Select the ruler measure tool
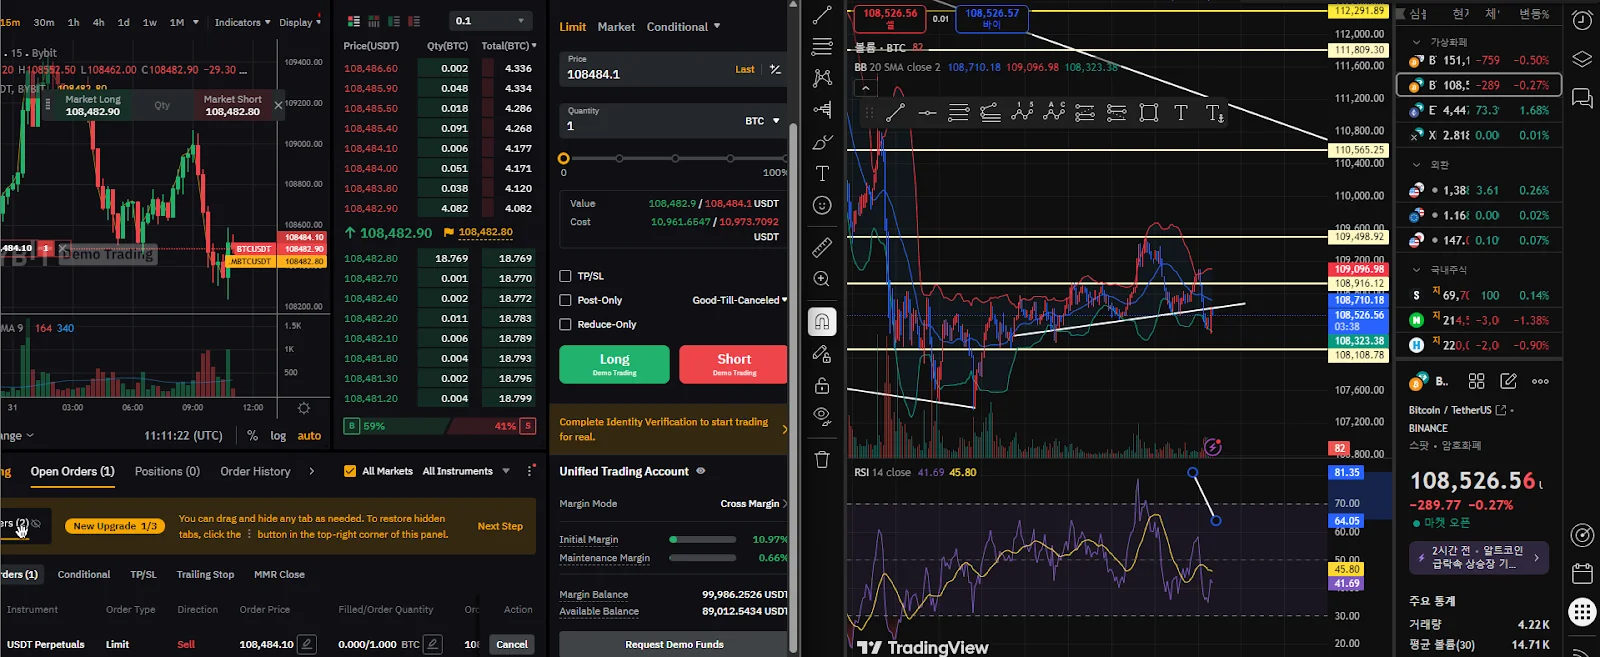Viewport: 1600px width, 657px height. (x=822, y=247)
